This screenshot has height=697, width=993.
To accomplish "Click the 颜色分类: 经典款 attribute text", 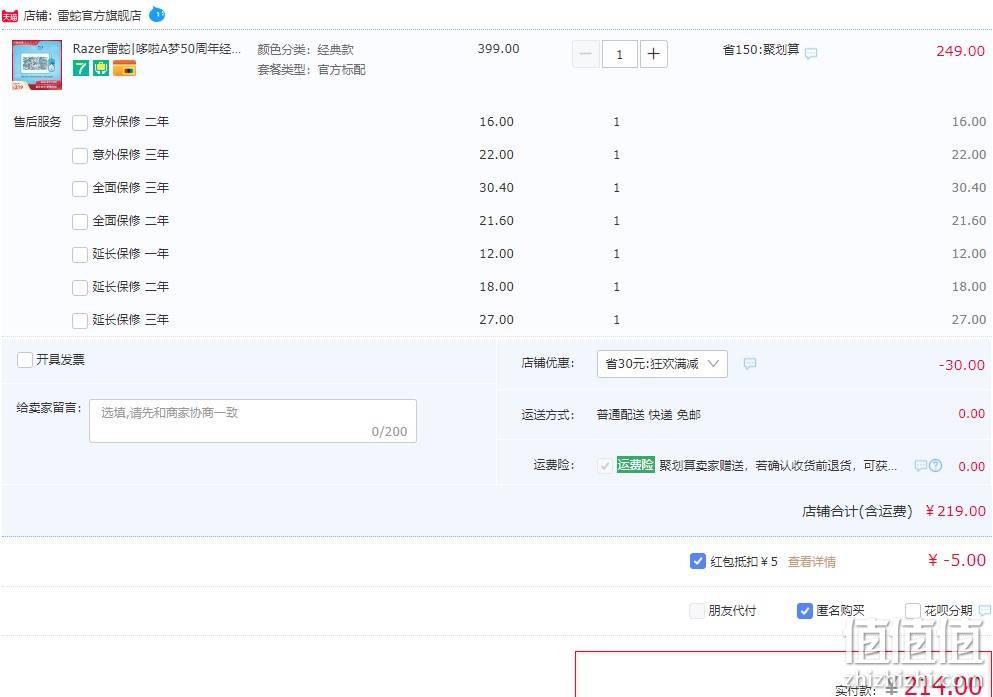I will click(305, 49).
